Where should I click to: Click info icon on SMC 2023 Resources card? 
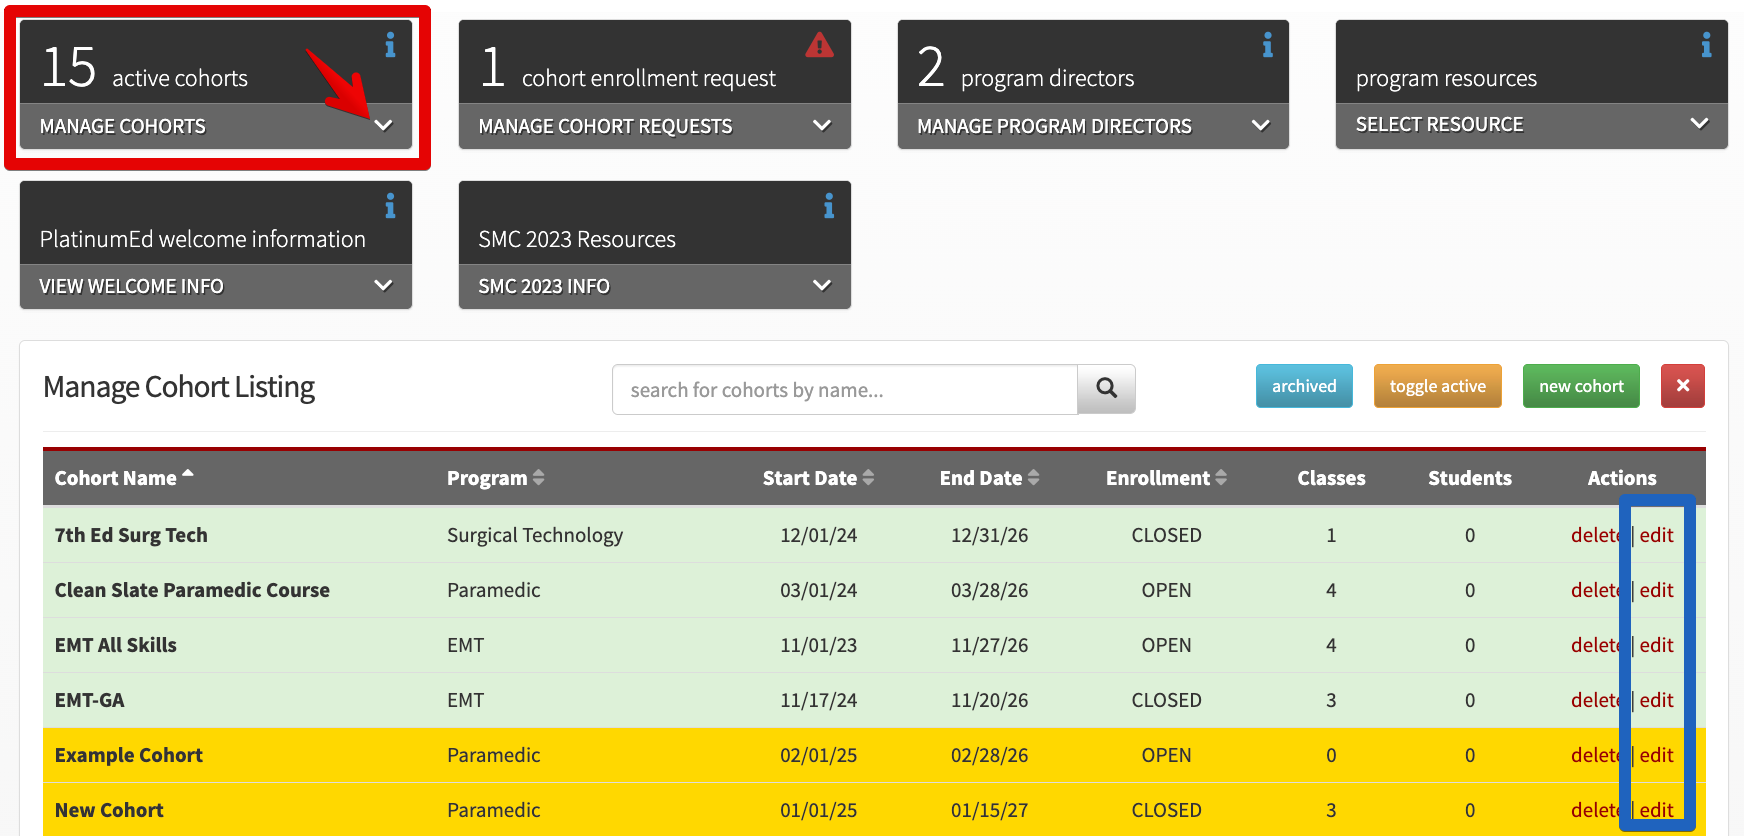click(x=828, y=206)
